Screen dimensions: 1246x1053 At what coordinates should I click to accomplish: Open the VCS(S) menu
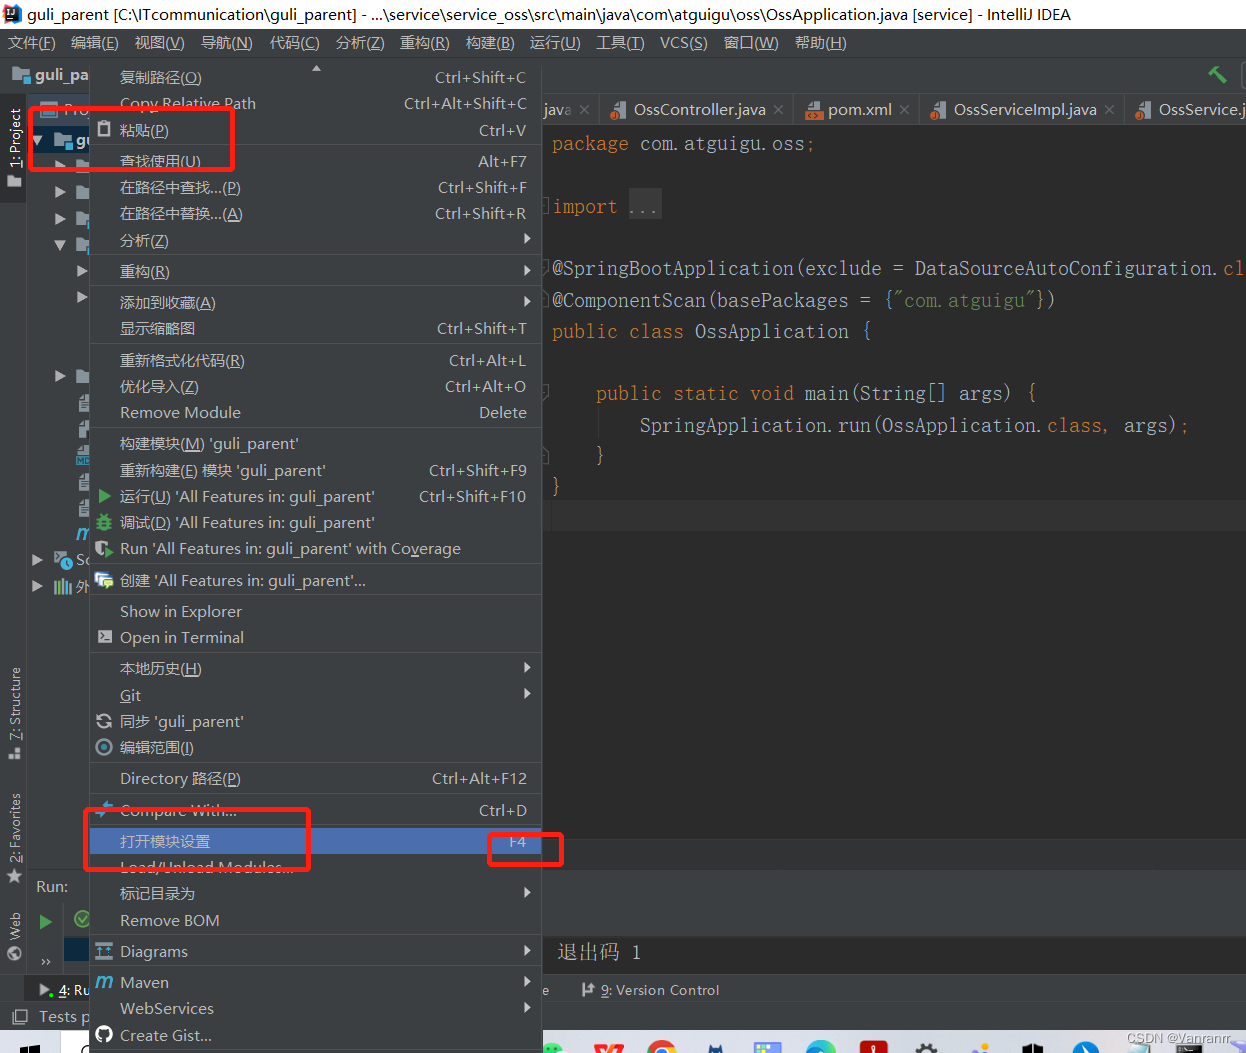click(x=683, y=42)
